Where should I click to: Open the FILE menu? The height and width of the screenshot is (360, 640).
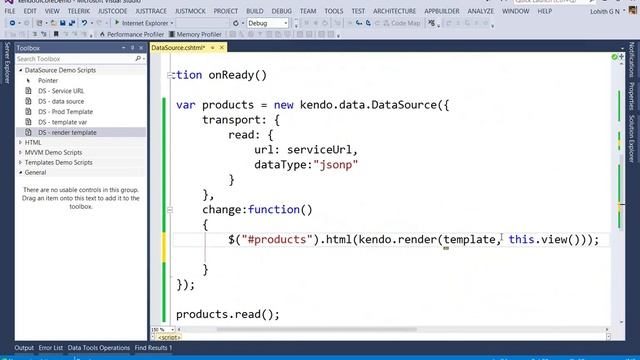pos(10,11)
